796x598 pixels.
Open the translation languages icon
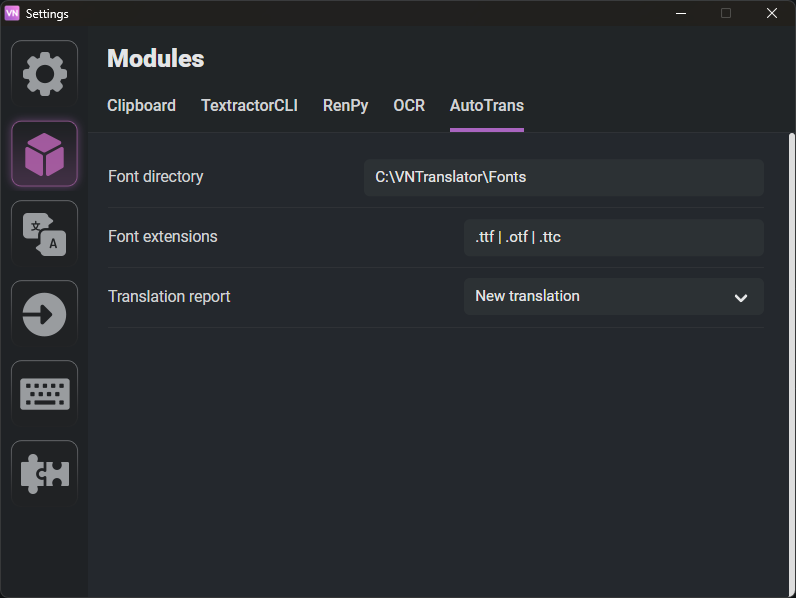44,234
